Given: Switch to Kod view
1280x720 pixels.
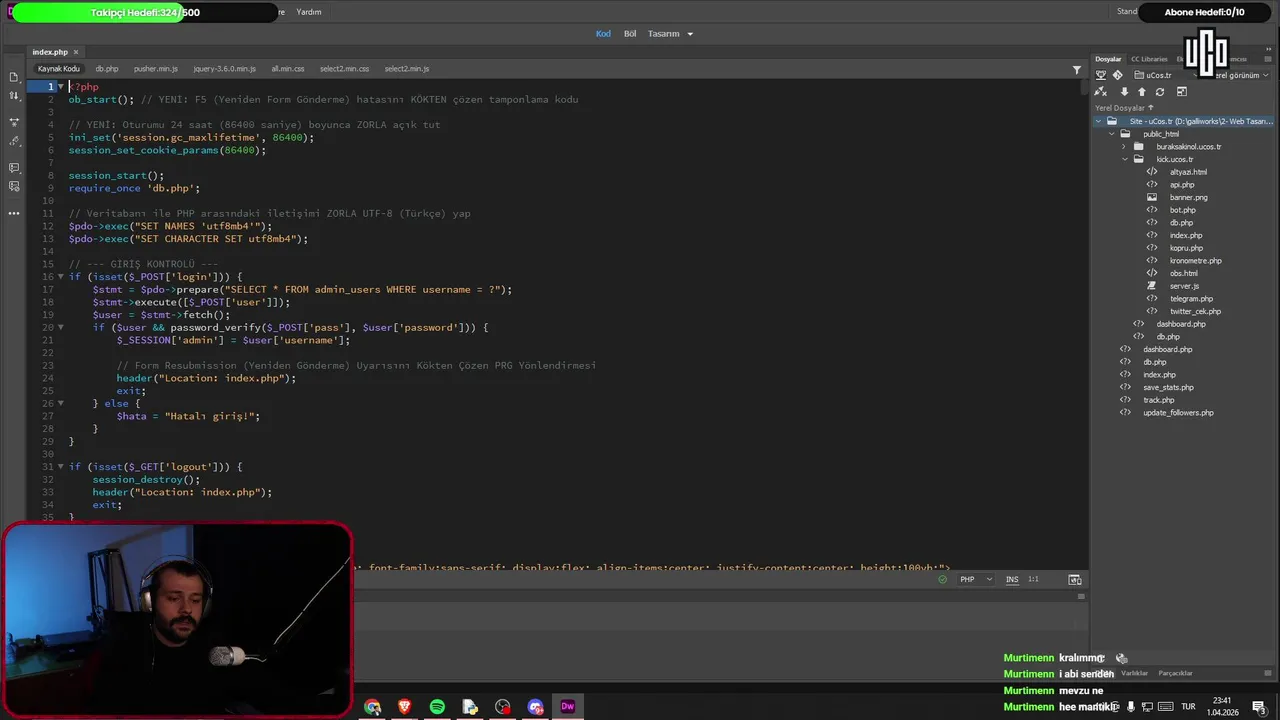Looking at the screenshot, I should pyautogui.click(x=603, y=34).
